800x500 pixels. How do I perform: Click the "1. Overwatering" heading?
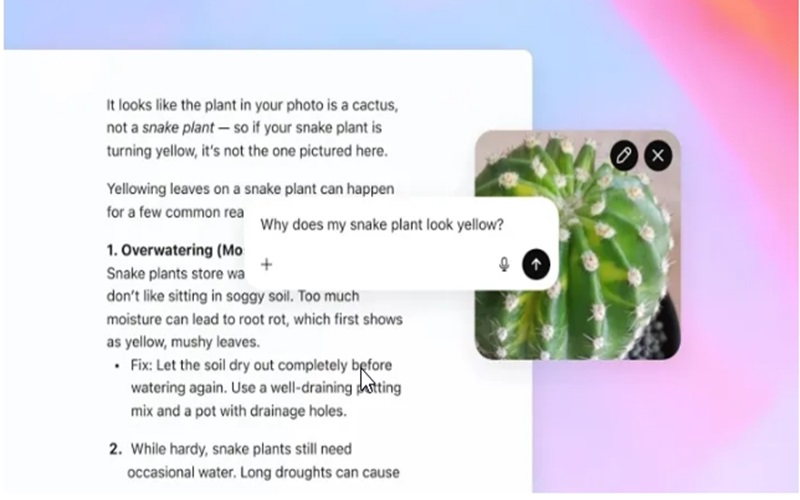[x=174, y=250]
